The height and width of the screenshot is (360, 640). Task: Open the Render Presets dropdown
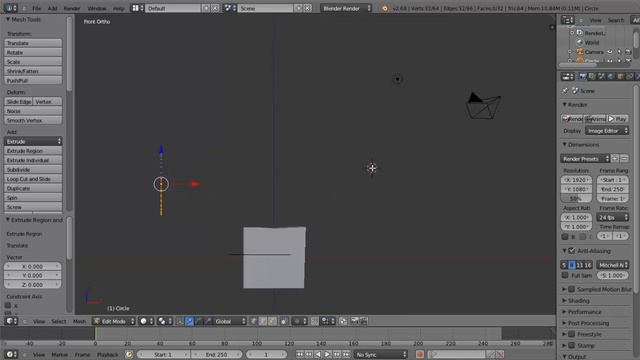click(585, 159)
